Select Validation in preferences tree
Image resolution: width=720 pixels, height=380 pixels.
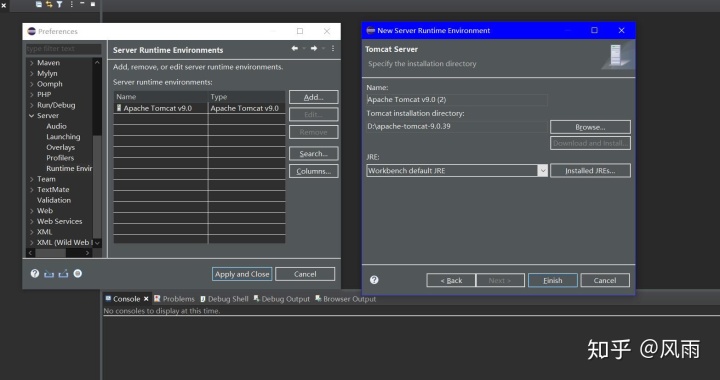(x=54, y=200)
